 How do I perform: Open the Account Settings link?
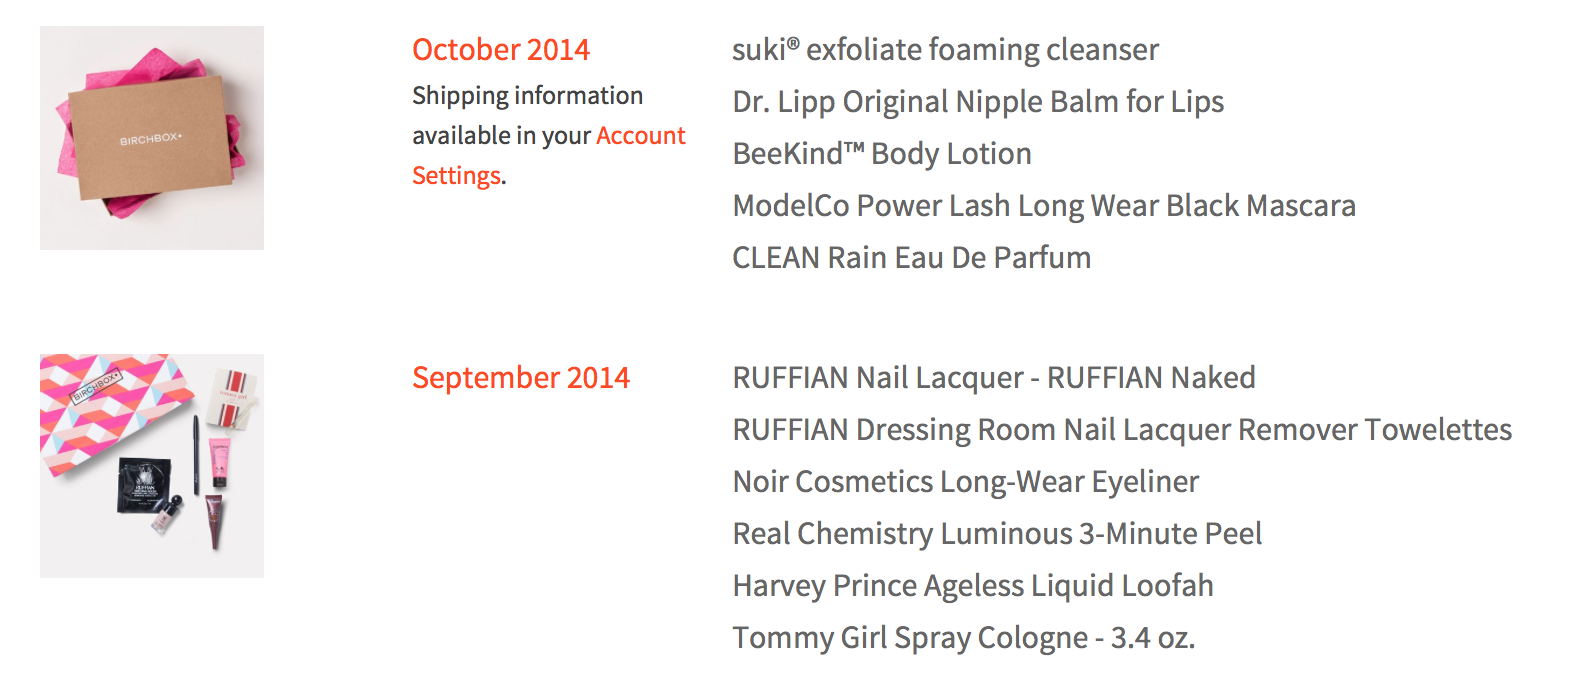point(549,155)
